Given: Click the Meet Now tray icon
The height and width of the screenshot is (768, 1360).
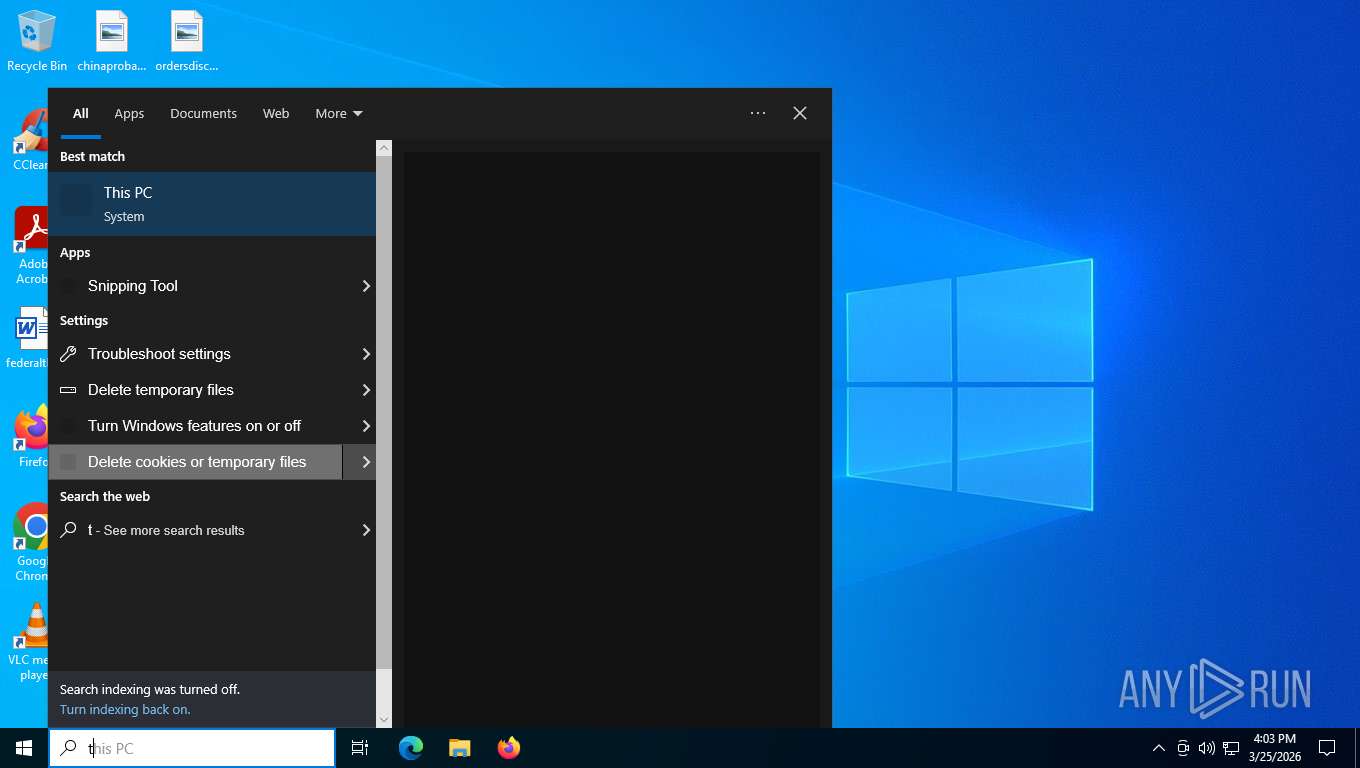Looking at the screenshot, I should (1183, 748).
